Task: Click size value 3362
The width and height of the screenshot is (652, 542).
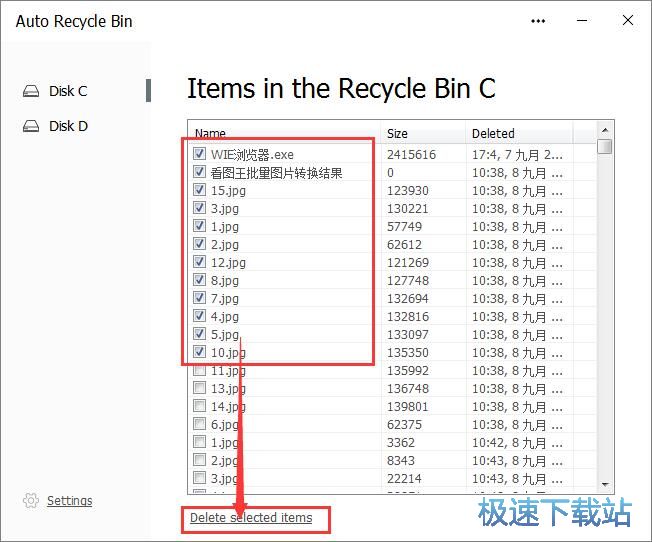Action: pos(401,443)
